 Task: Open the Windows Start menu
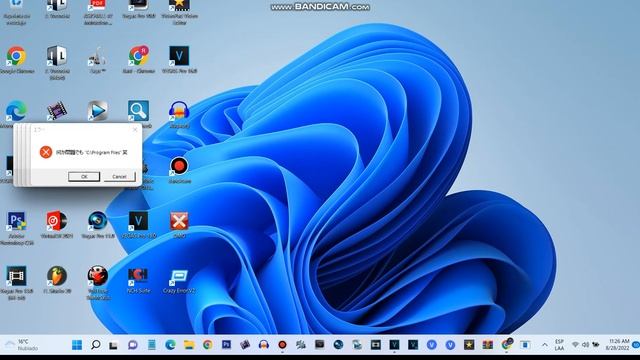click(77, 345)
